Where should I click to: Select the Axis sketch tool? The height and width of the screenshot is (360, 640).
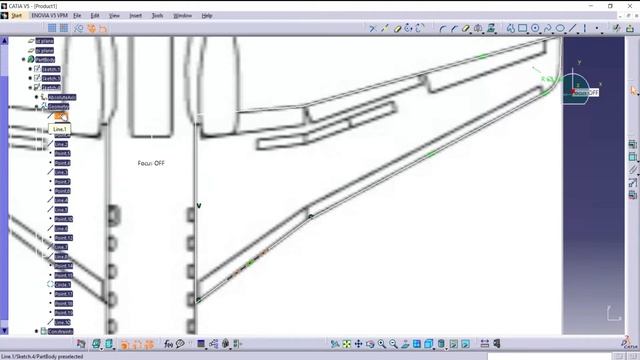click(x=585, y=28)
